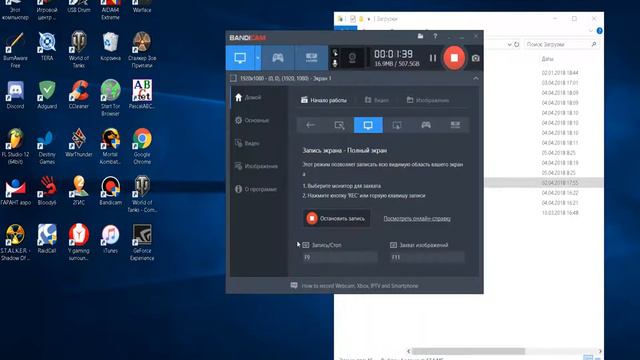This screenshot has width=640, height=360.
Task: Switch to Начало работы tab
Action: (x=324, y=100)
